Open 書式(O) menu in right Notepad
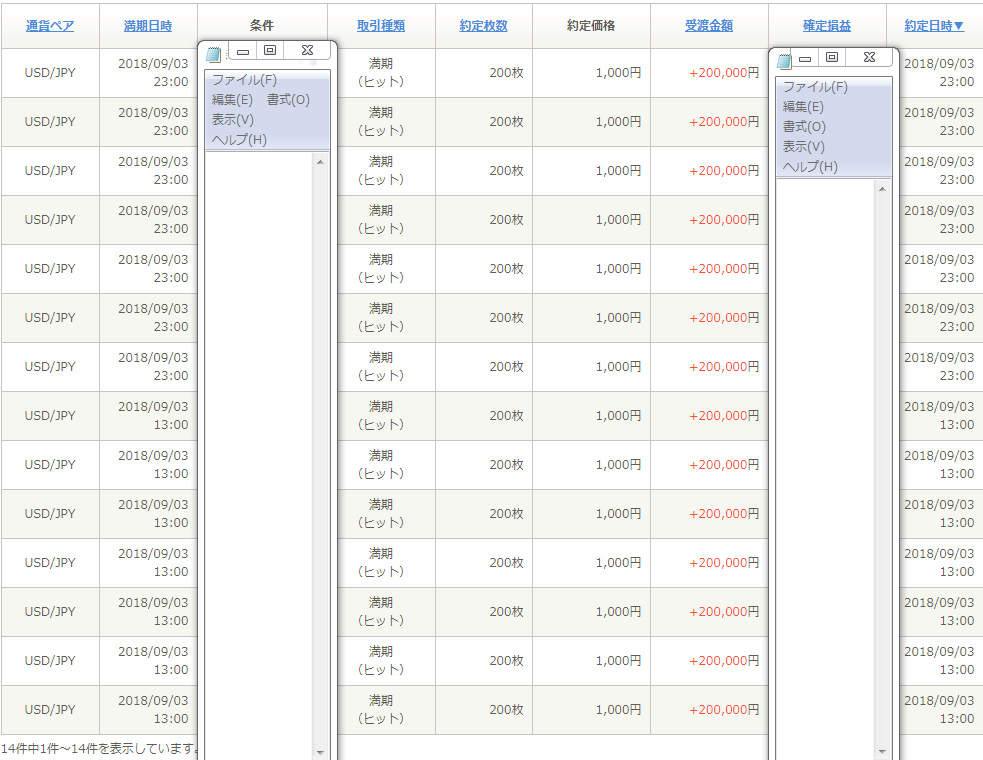The image size is (983, 760). coord(804,127)
